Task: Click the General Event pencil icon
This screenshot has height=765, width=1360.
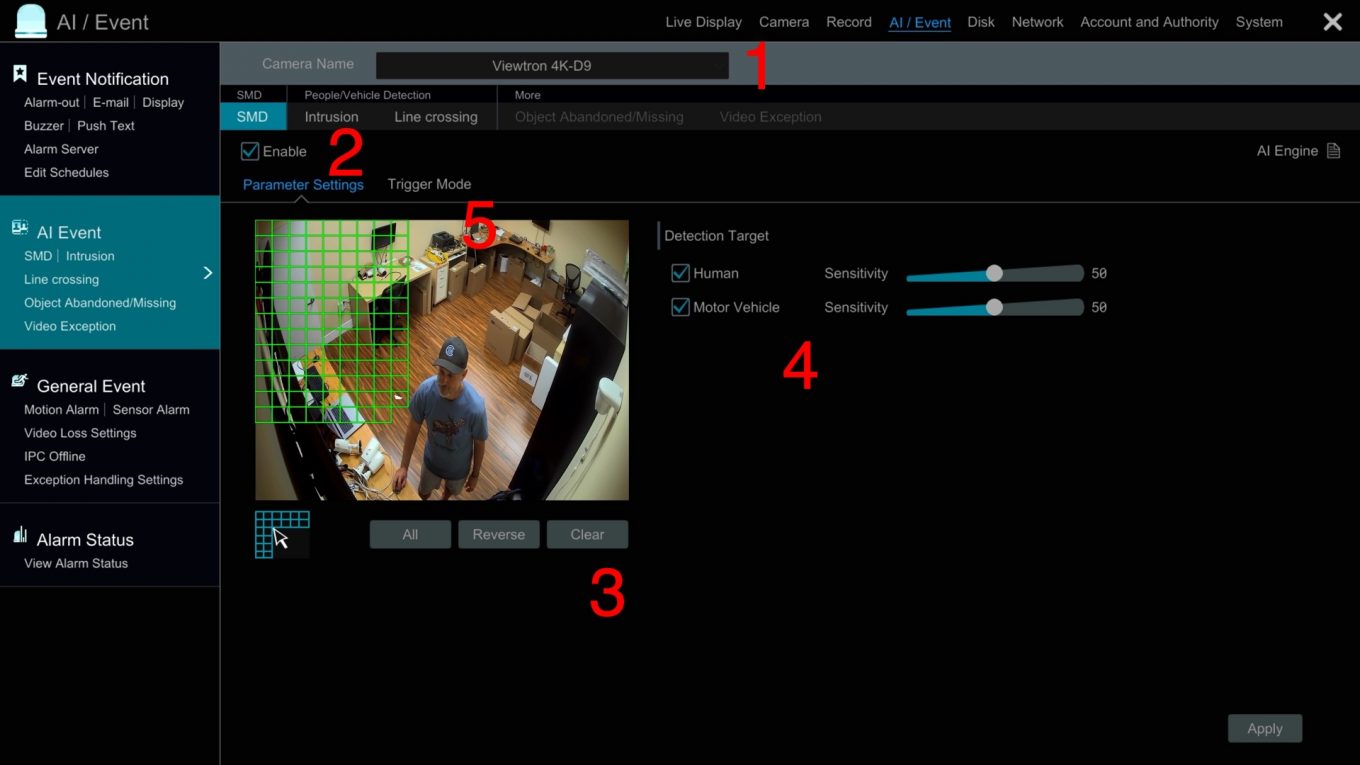Action: click(x=17, y=380)
